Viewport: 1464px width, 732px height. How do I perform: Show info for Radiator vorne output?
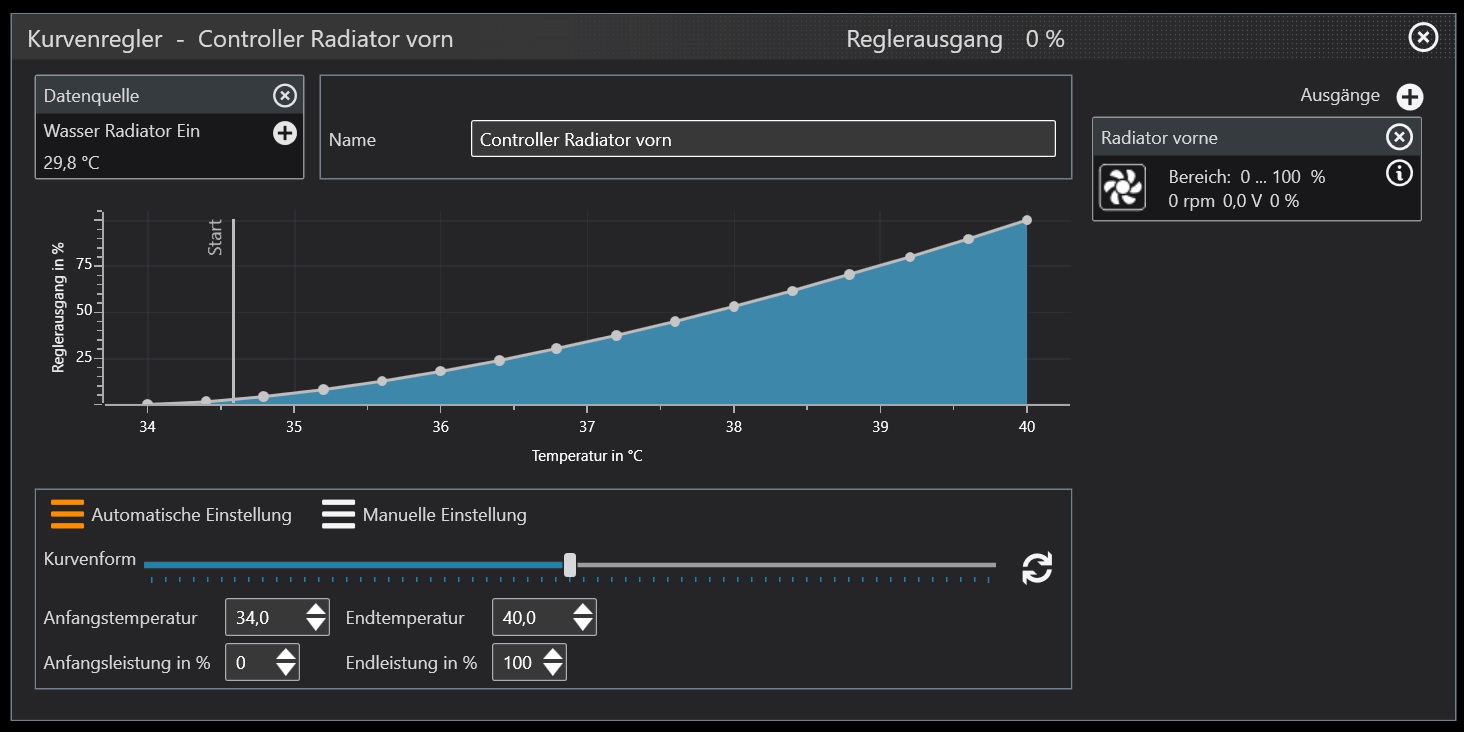click(1399, 174)
